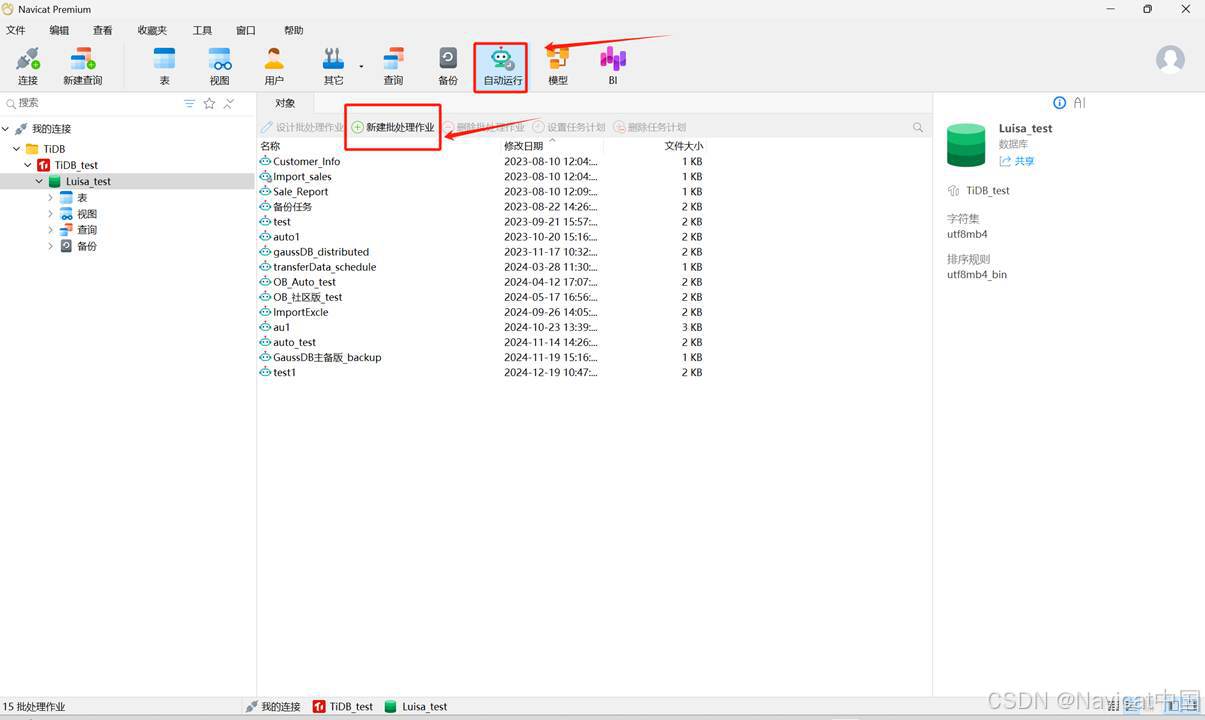The image size is (1205, 720).
Task: Click the 模型 (Model) toolbar icon
Action: coord(558,66)
